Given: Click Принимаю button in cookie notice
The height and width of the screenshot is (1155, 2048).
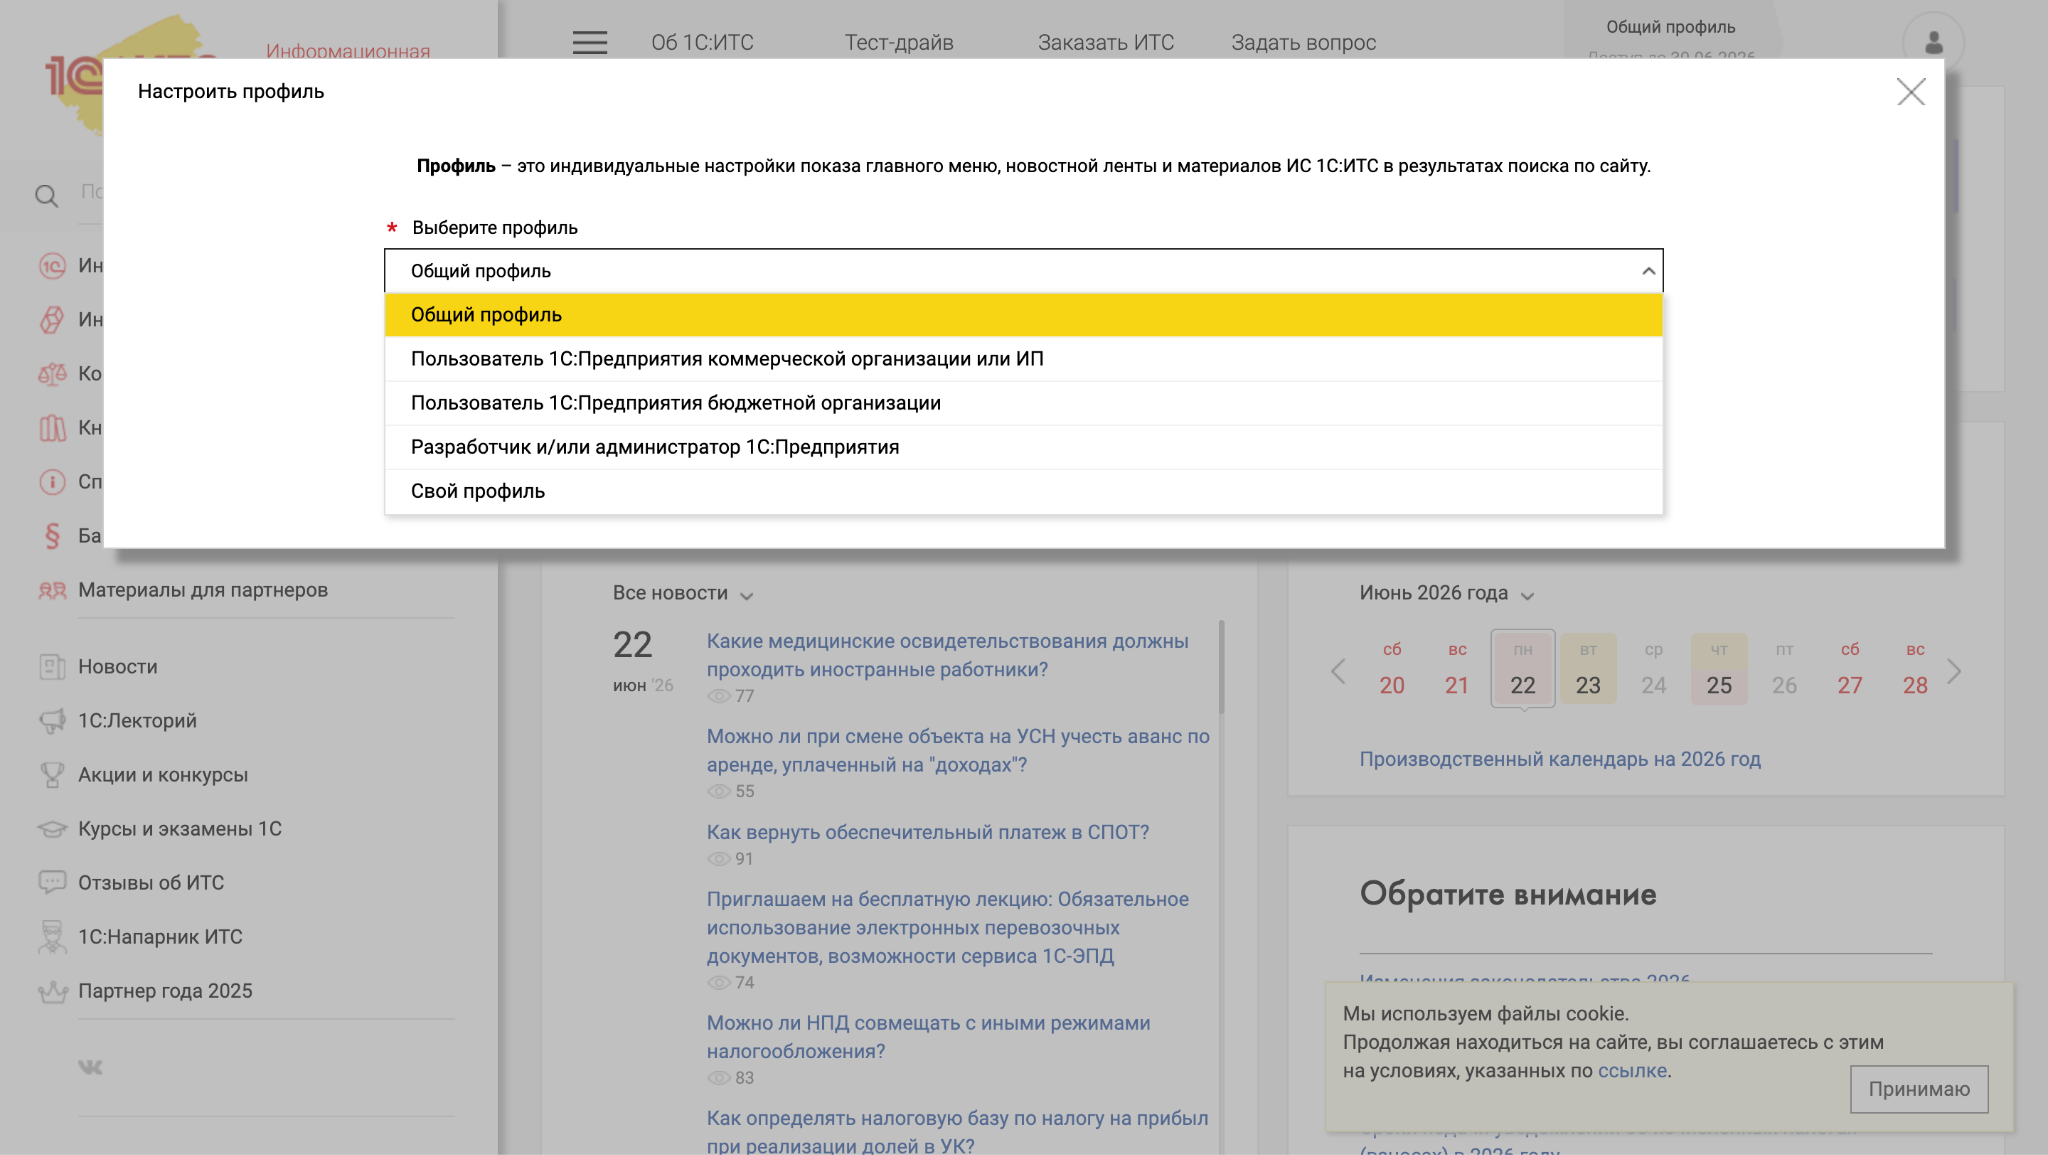Looking at the screenshot, I should point(1919,1089).
